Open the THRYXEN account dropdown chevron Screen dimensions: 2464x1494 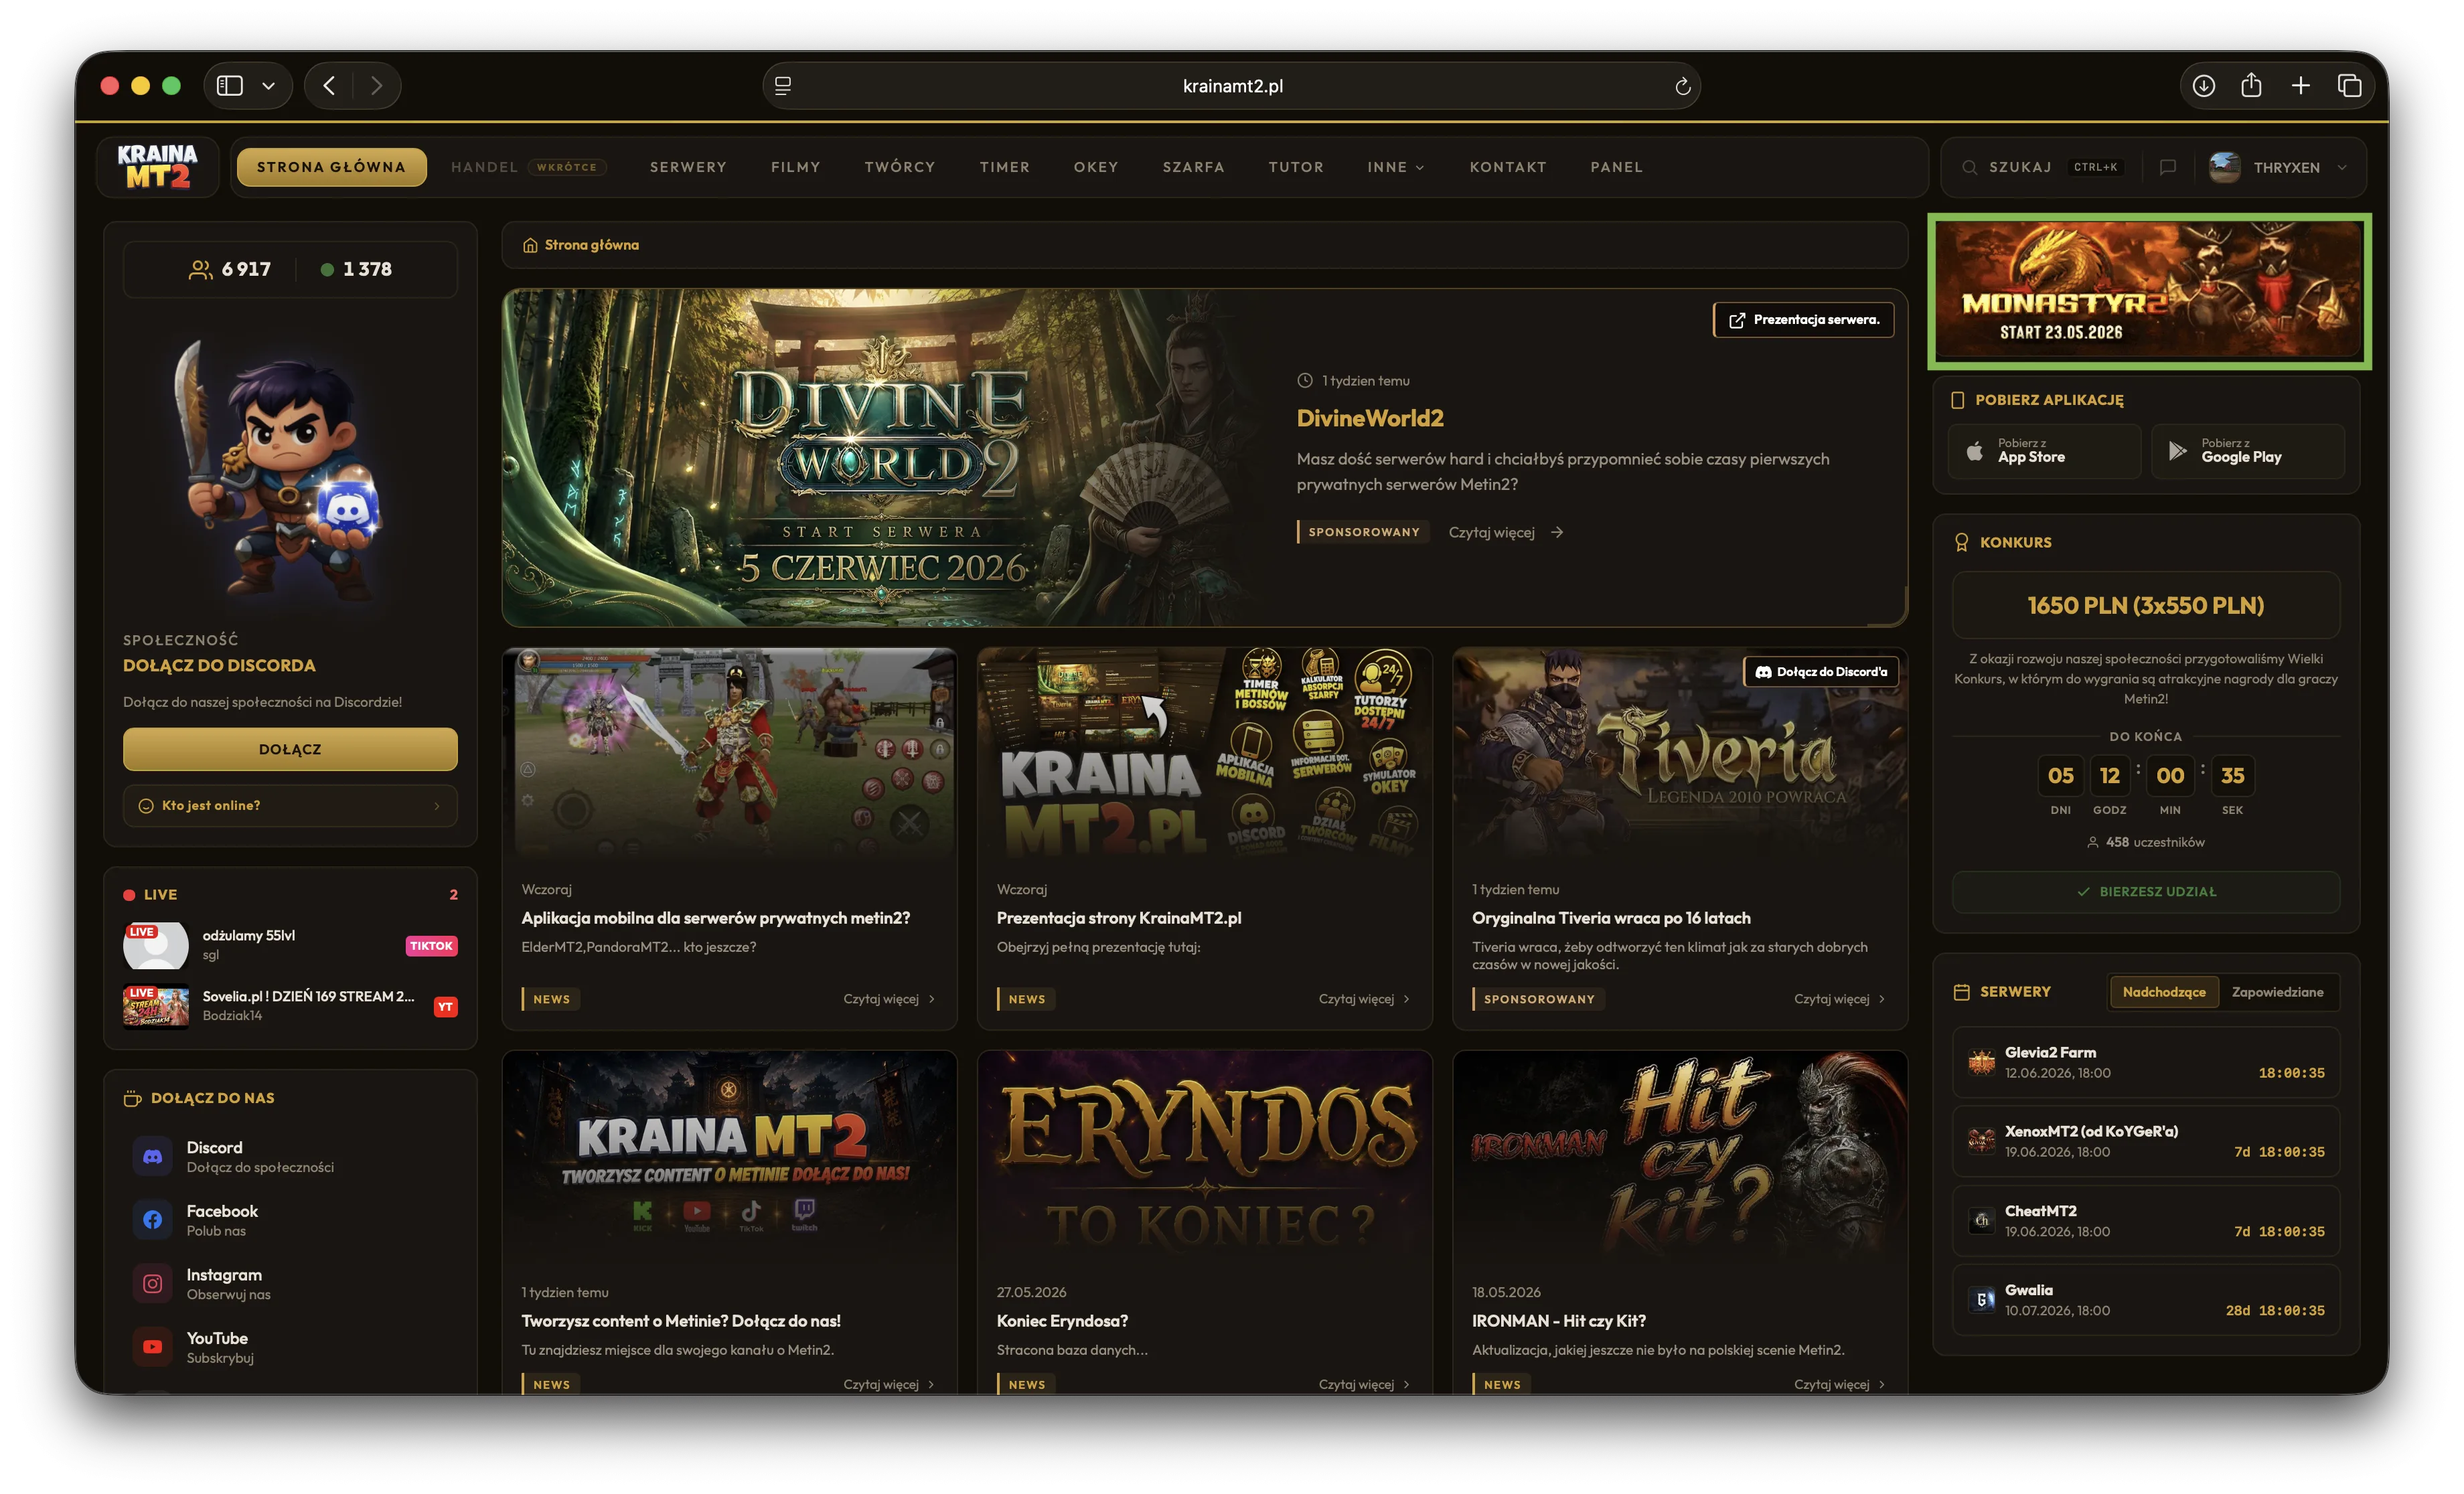[x=2341, y=167]
